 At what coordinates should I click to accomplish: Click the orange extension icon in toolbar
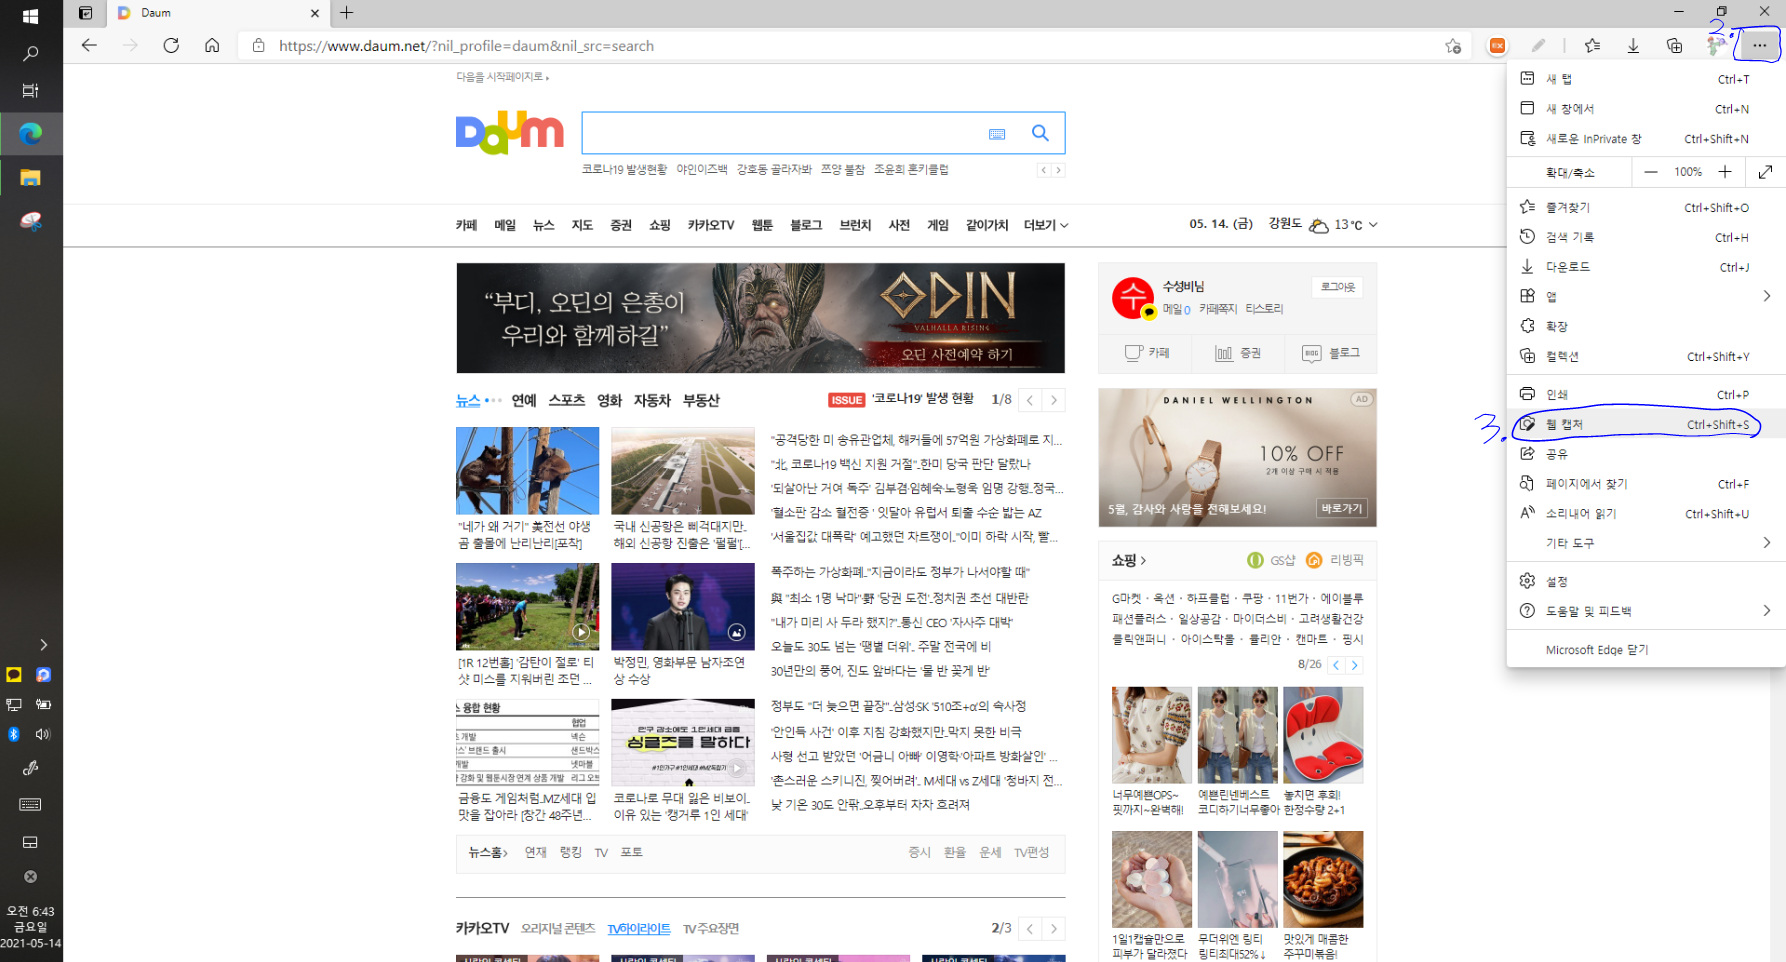pos(1497,45)
